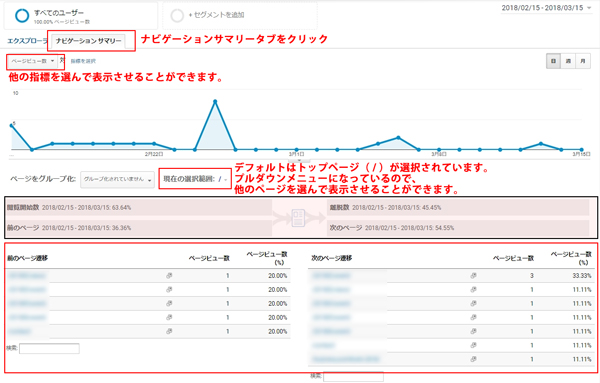The image size is (600, 383).
Task: Click the 次のページ 54.55% summary bar
Action: coord(458,228)
